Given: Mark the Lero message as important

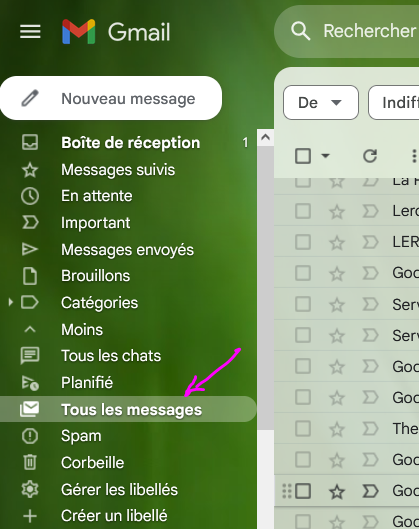Looking at the screenshot, I should coord(370,212).
